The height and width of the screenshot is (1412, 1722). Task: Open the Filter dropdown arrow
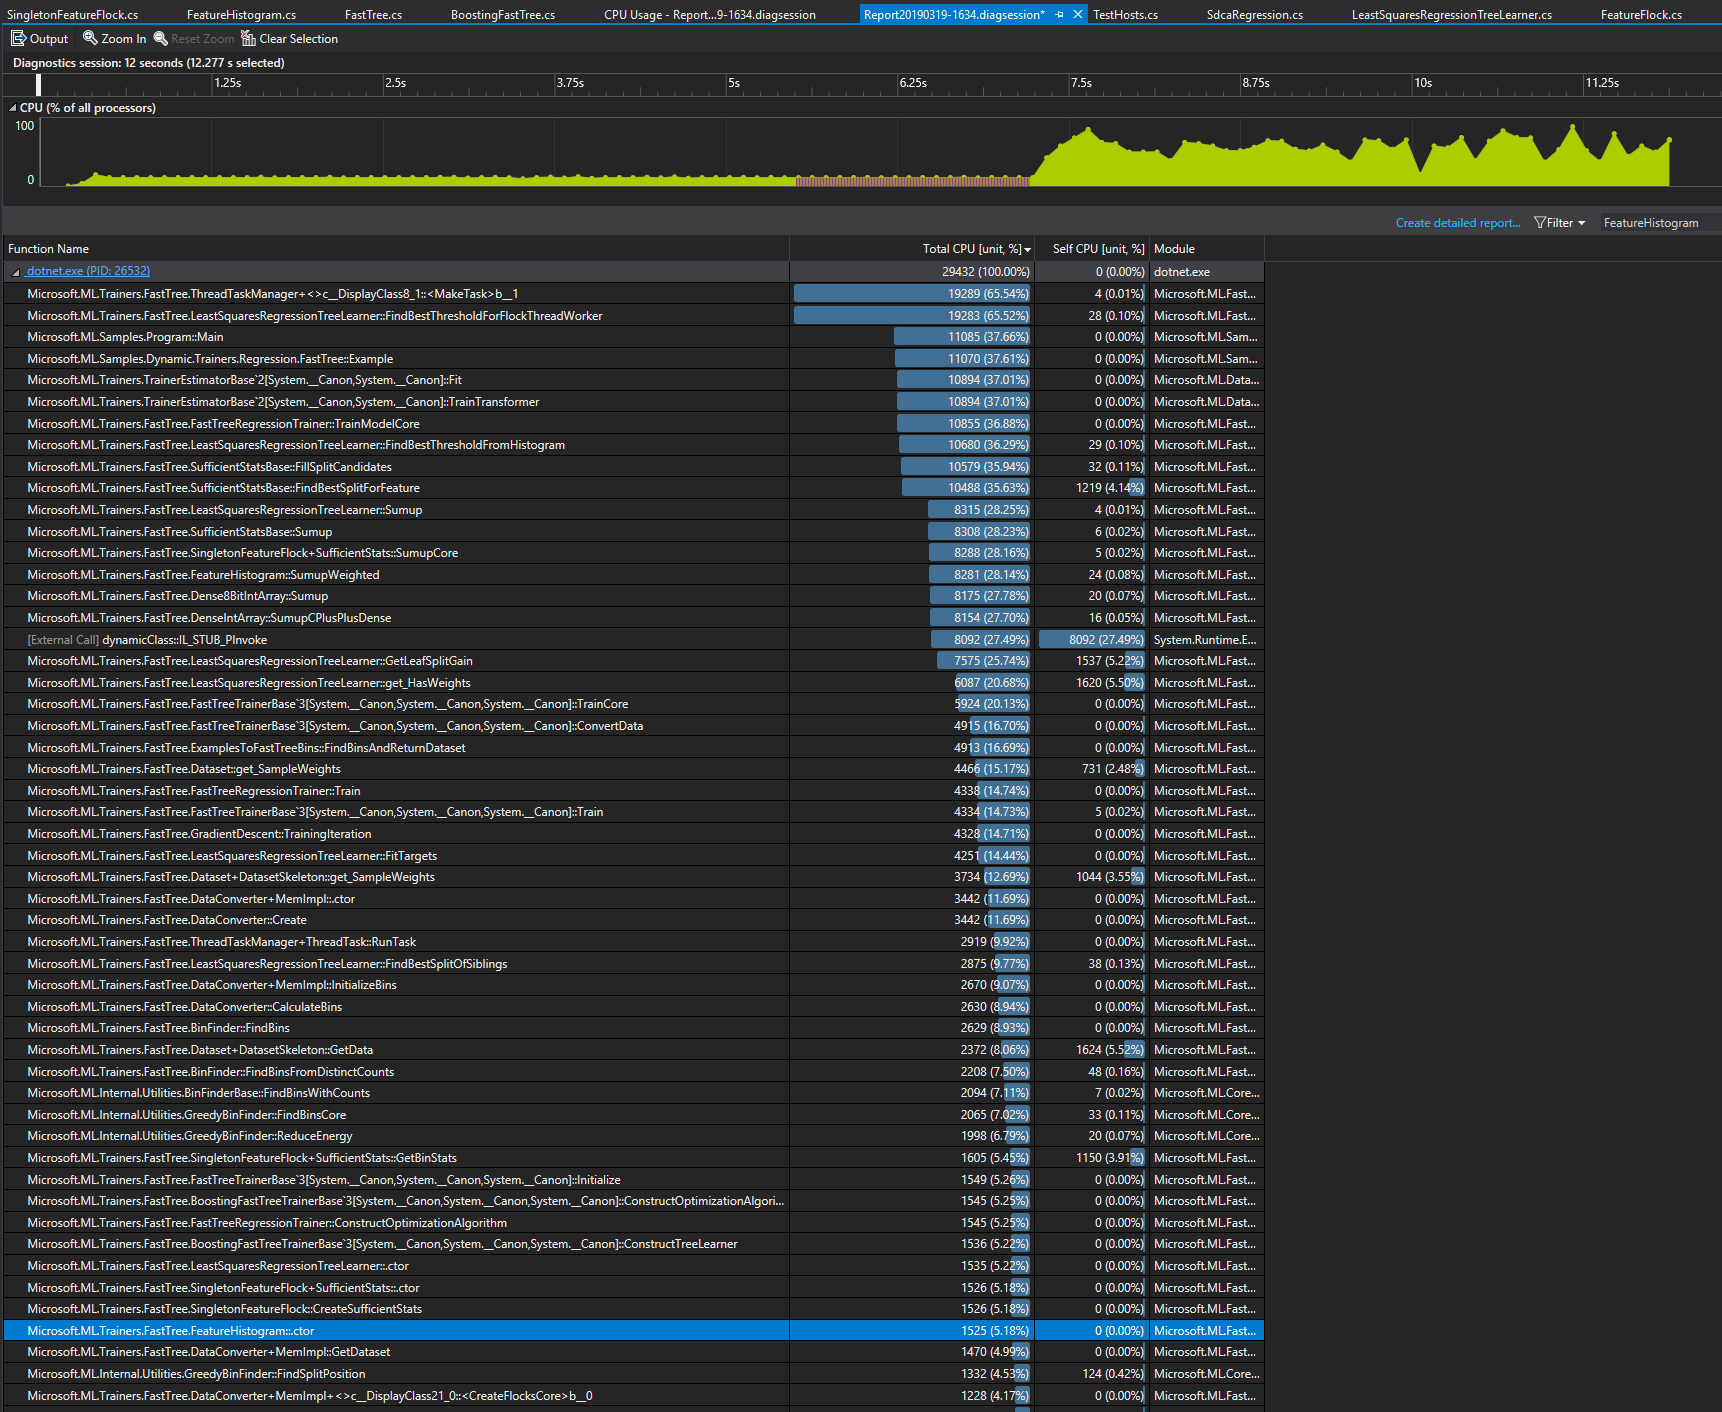pos(1581,222)
